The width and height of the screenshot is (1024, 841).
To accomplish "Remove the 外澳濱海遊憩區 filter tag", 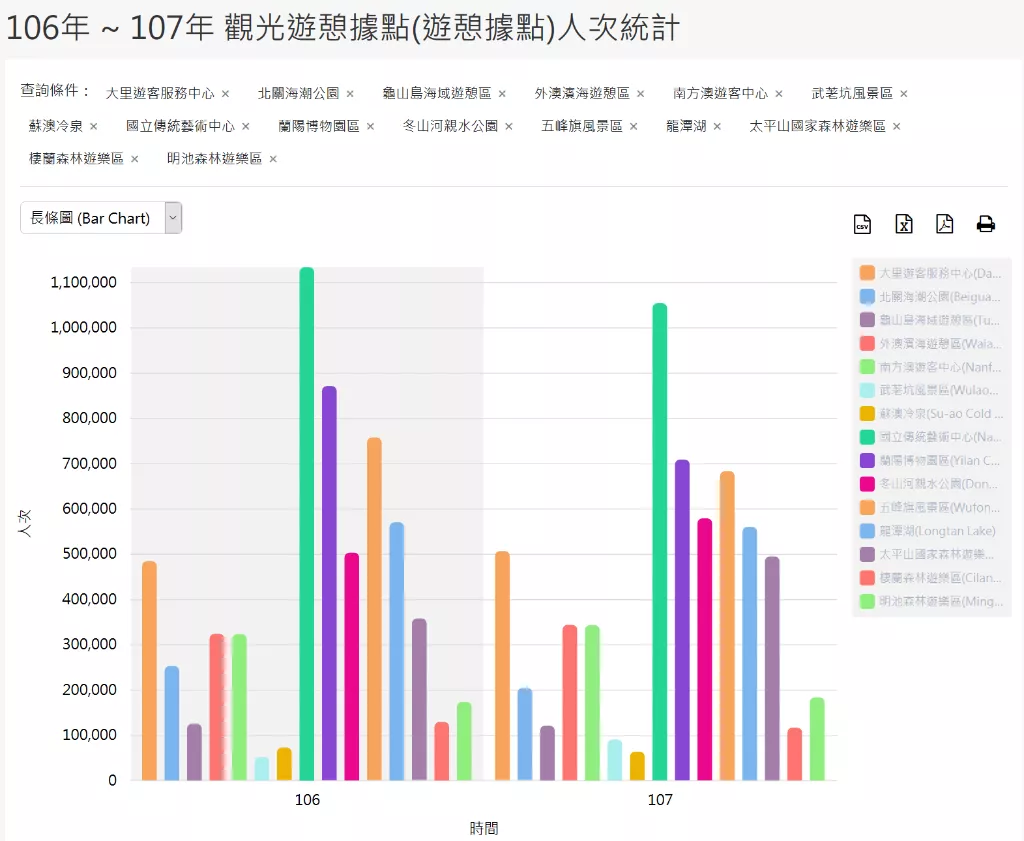I will 641,94.
